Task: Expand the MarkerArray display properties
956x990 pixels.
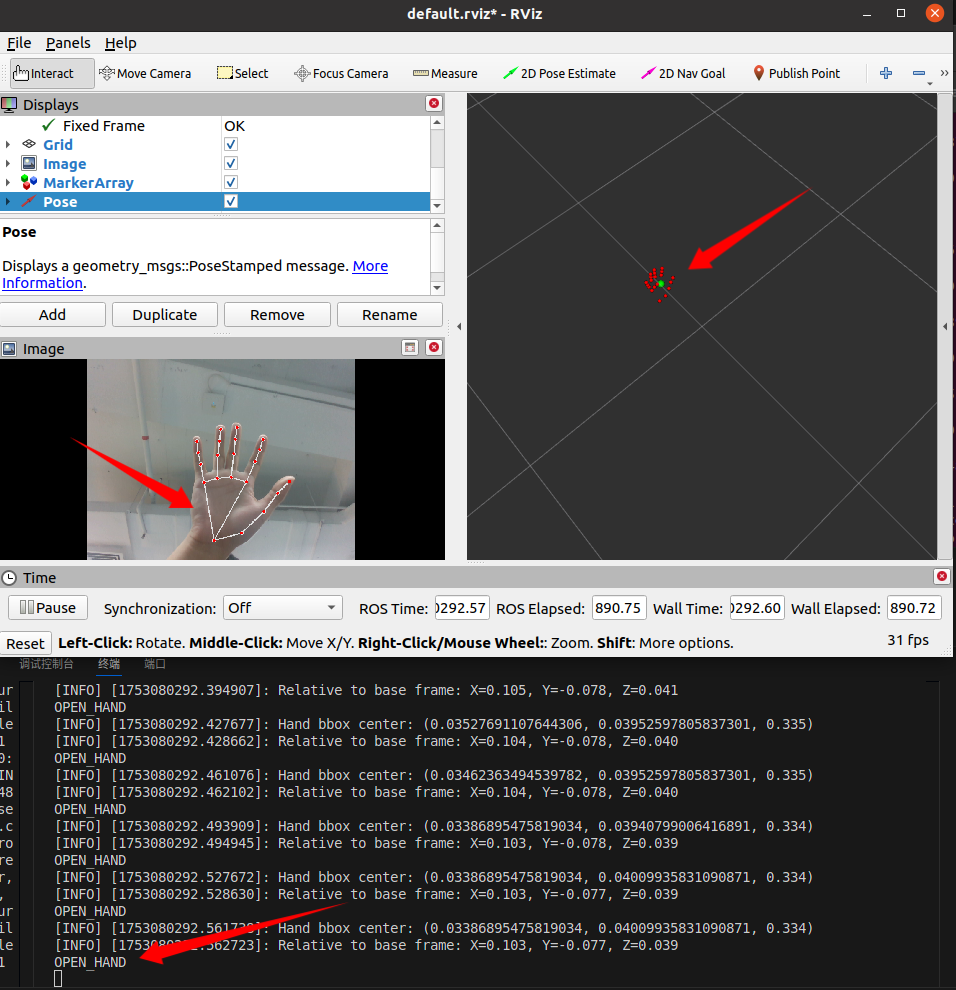Action: tap(8, 183)
